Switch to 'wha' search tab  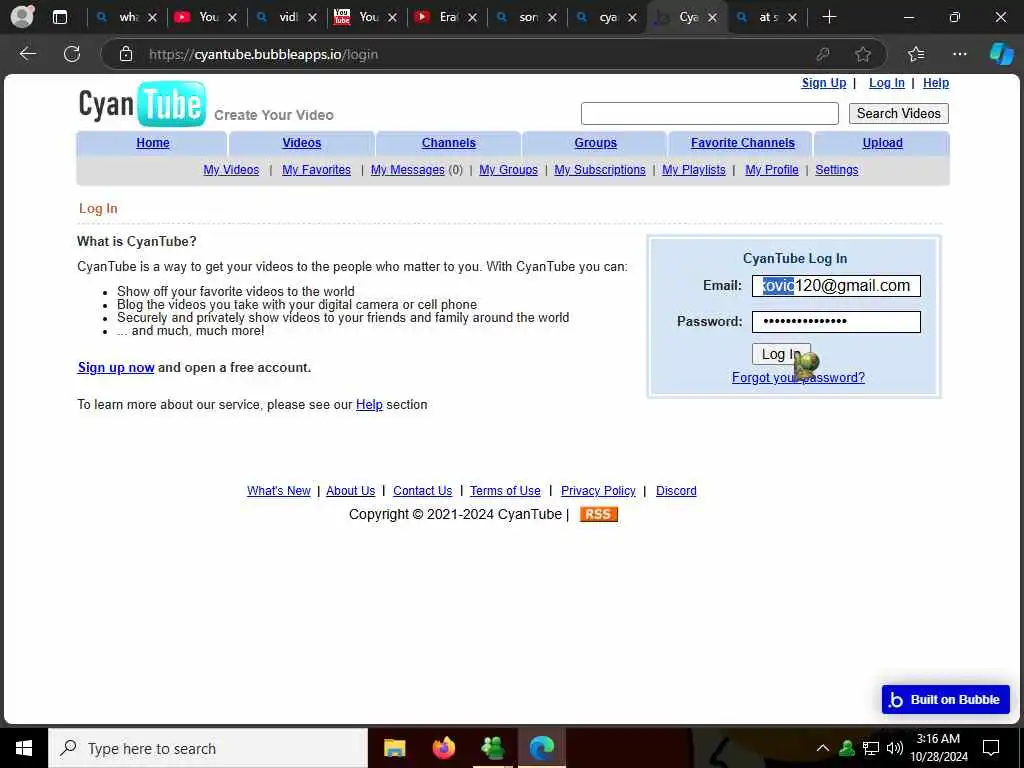(127, 18)
